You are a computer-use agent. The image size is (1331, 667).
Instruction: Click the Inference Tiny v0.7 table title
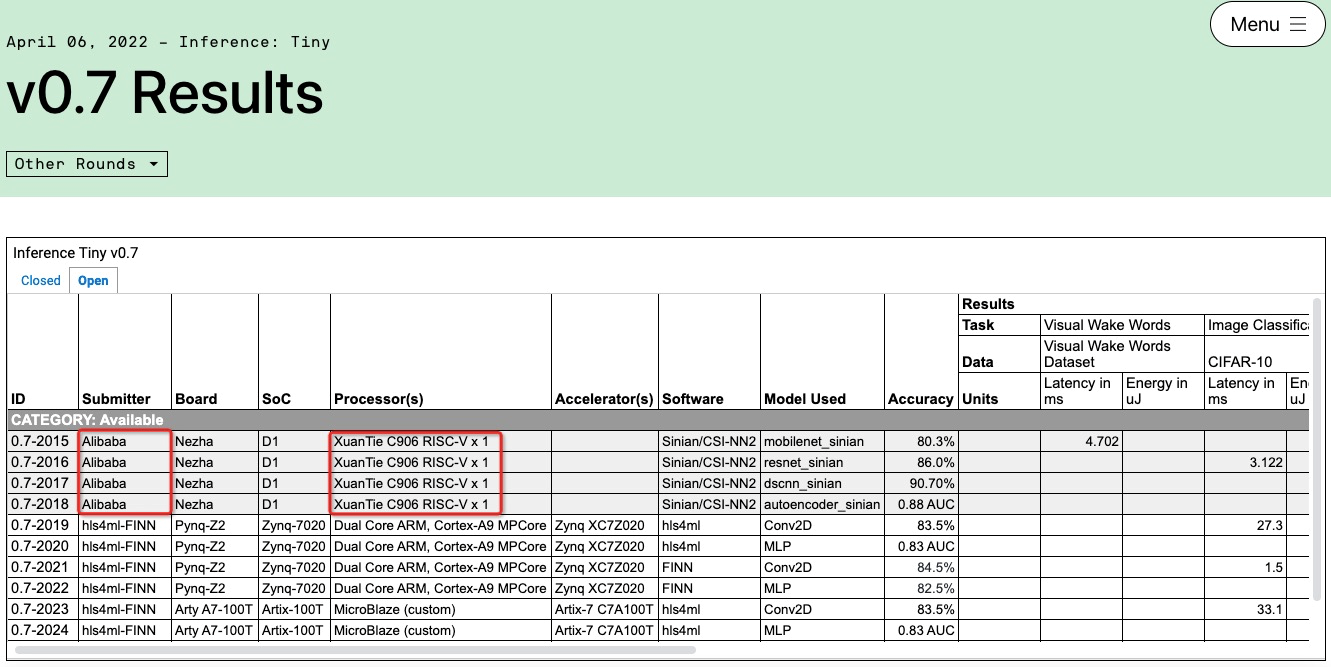(x=76, y=253)
